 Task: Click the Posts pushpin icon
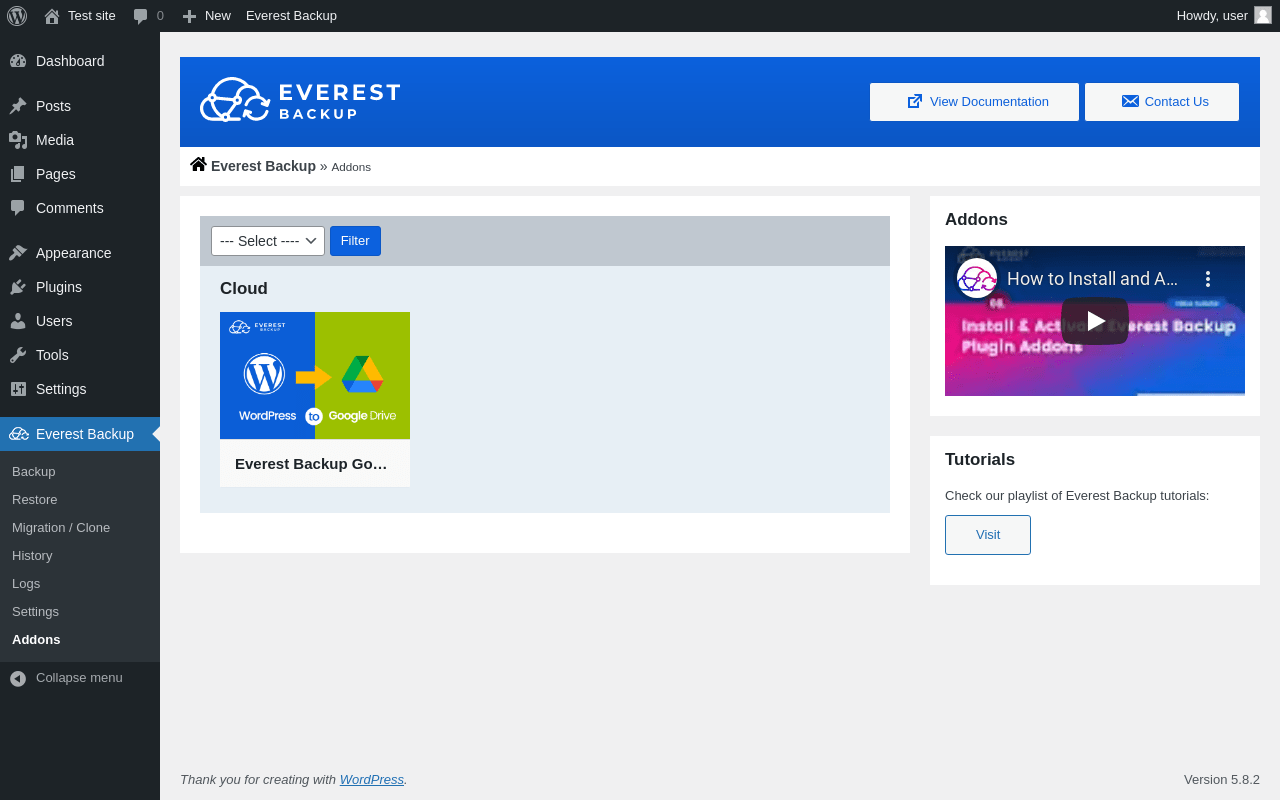(18, 106)
